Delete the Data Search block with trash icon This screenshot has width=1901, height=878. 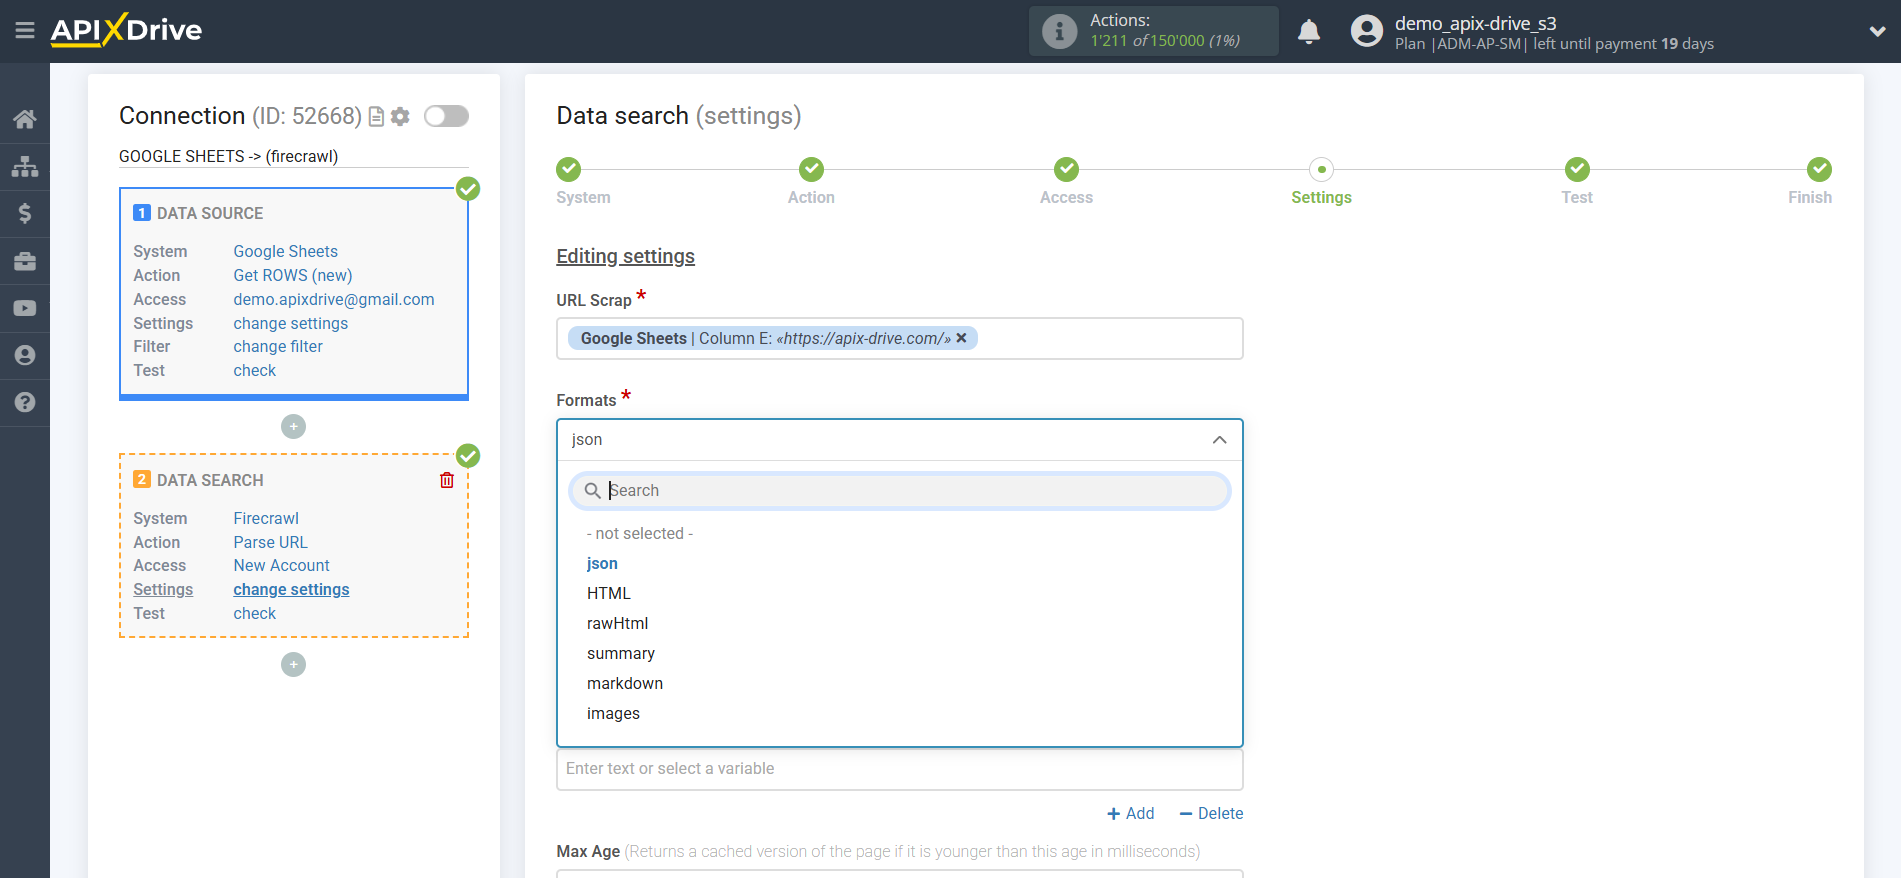pyautogui.click(x=447, y=480)
